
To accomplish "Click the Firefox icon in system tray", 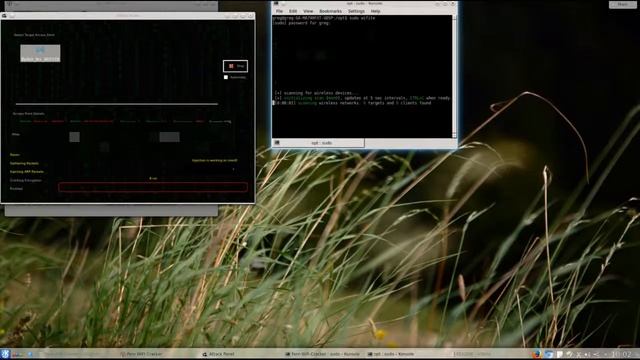I will 537,354.
